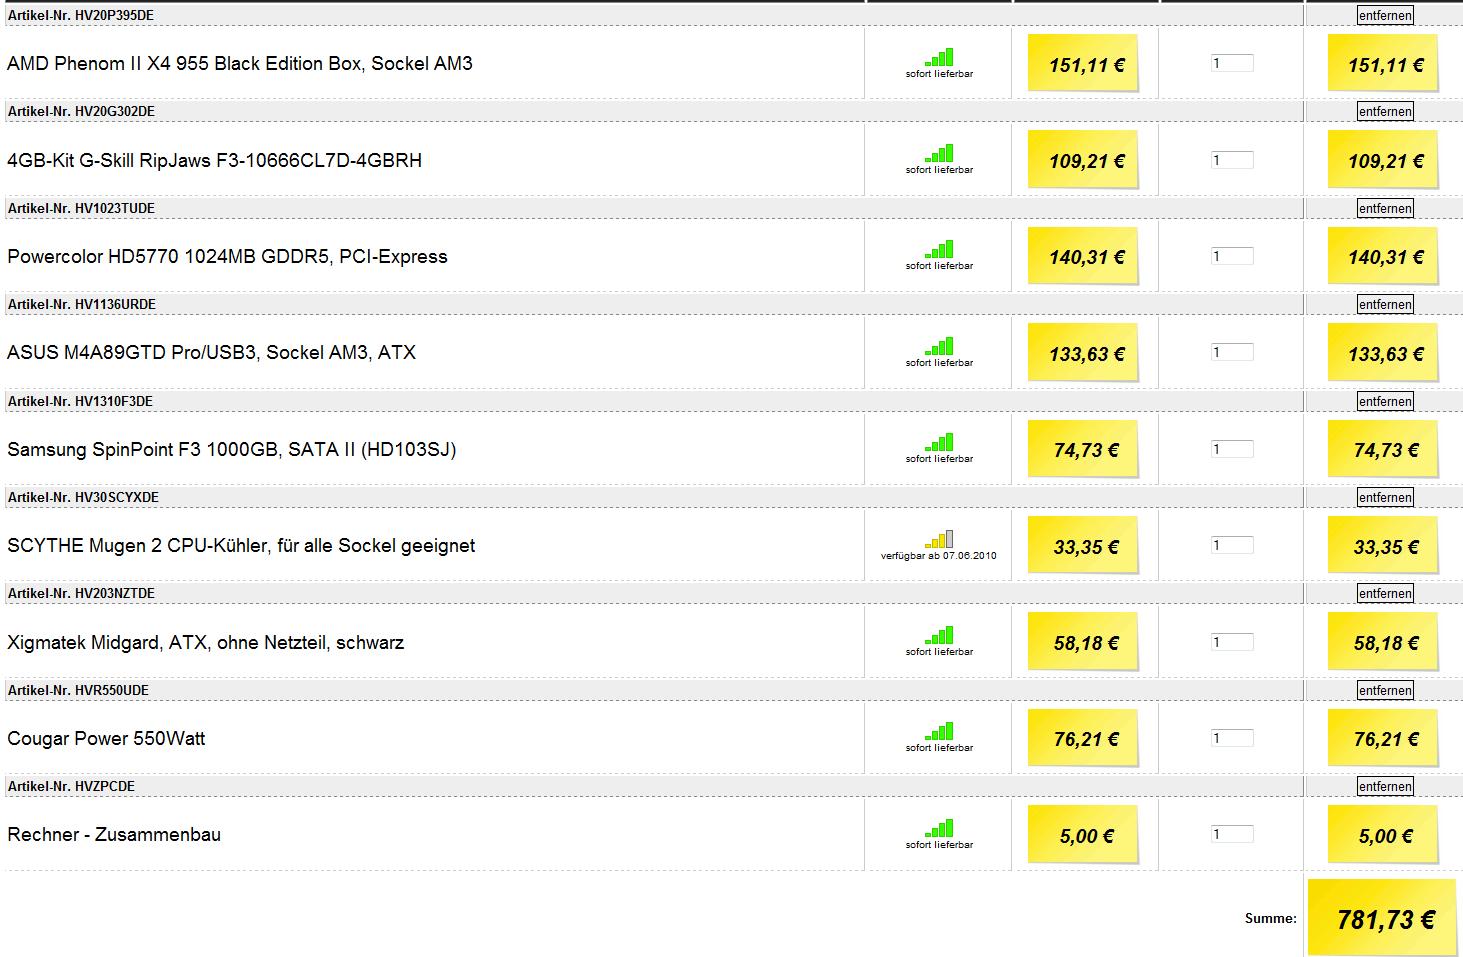Click label 'Artikel-Nr. HV1136URDE'
1463x957 pixels.
tap(82, 304)
